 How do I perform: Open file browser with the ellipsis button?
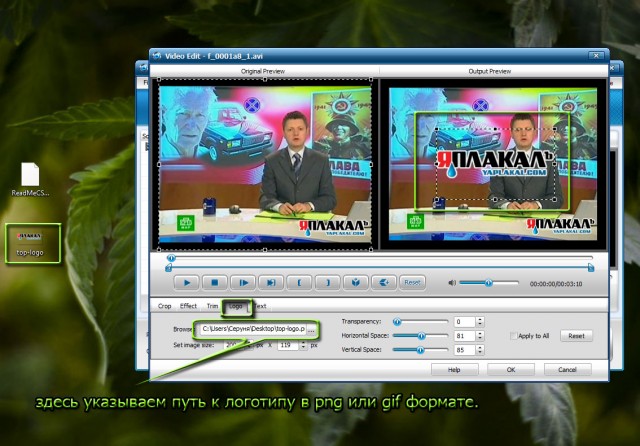[x=311, y=330]
